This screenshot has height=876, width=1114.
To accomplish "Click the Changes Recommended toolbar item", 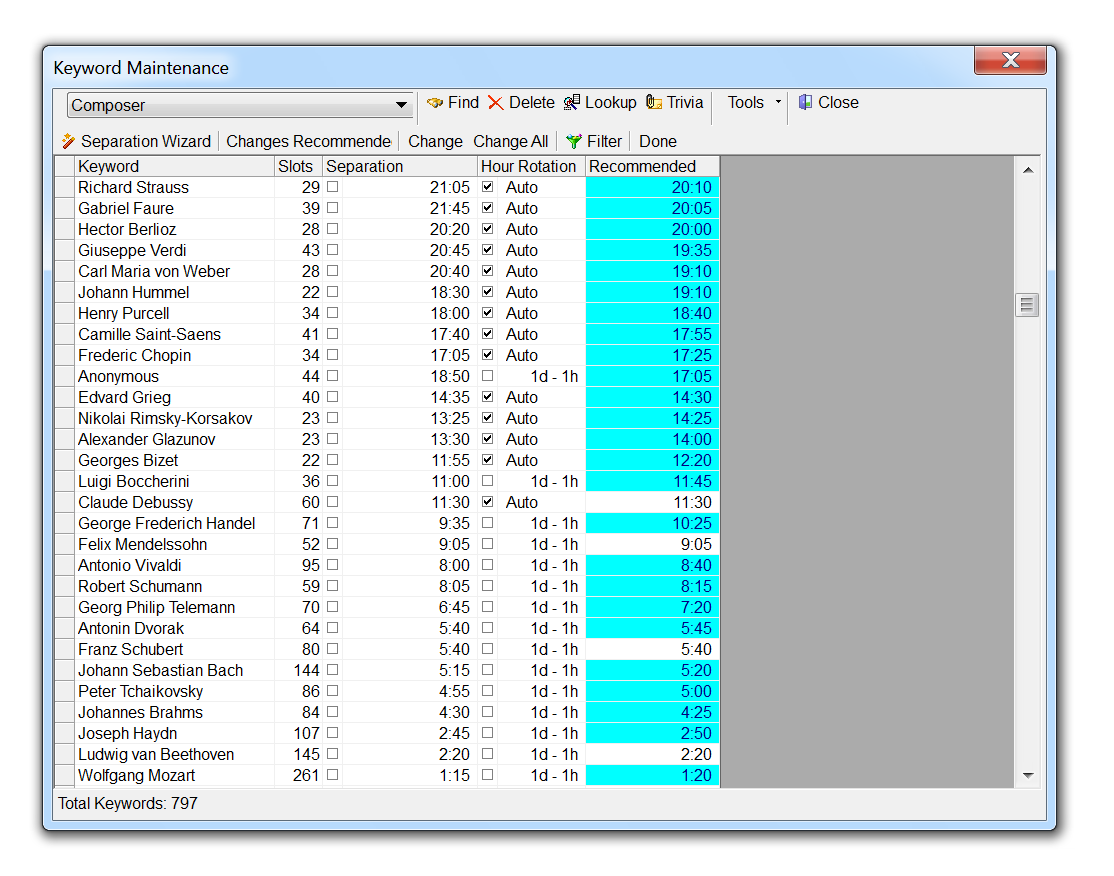I will [308, 142].
